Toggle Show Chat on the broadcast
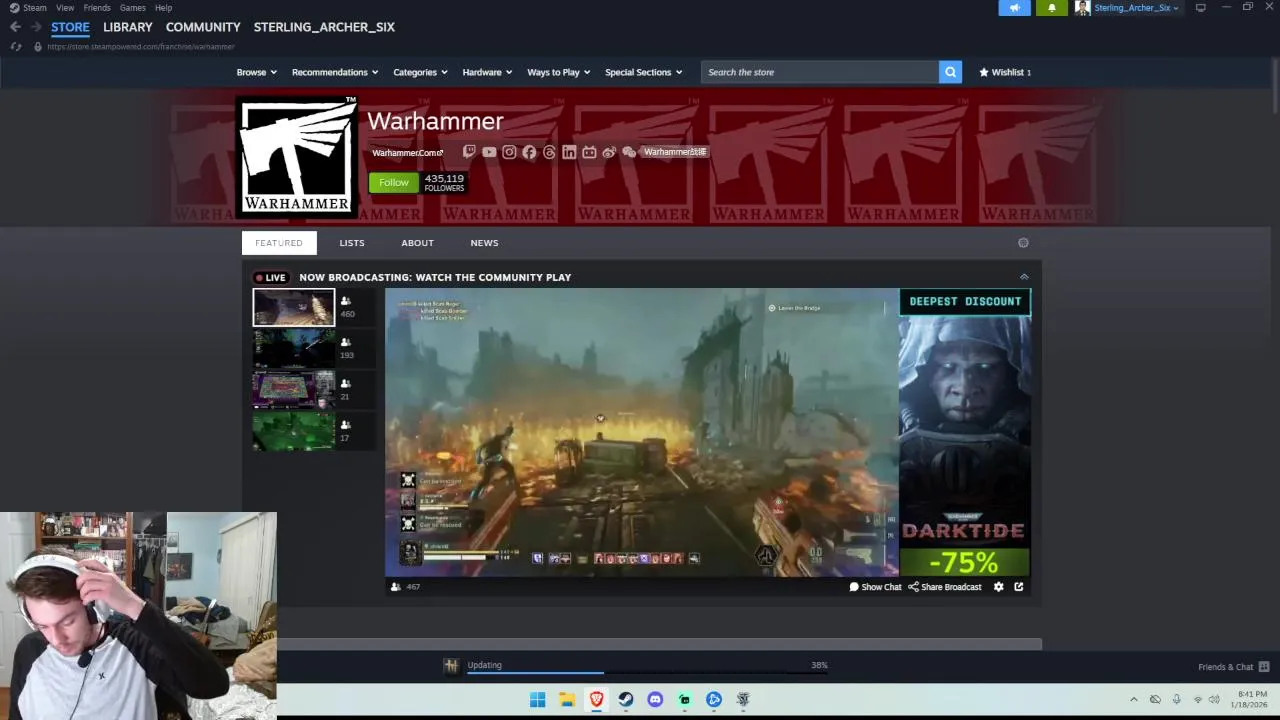 (x=875, y=587)
